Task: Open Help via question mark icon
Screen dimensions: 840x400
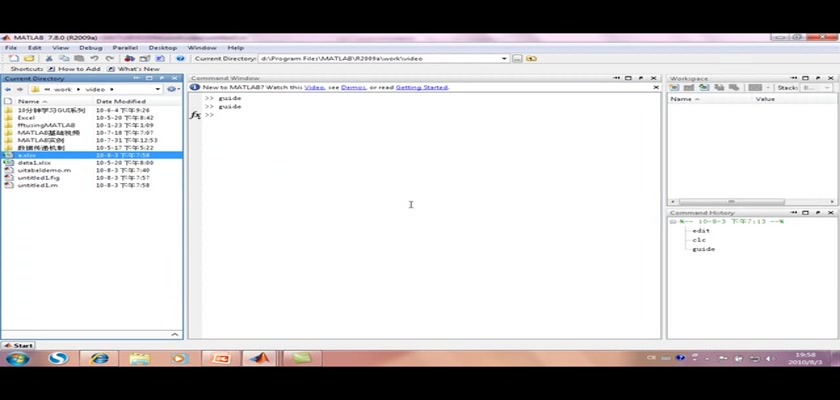Action: point(181,58)
